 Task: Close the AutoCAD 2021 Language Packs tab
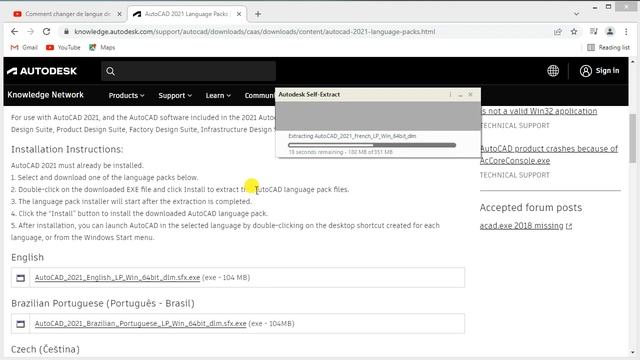point(239,14)
